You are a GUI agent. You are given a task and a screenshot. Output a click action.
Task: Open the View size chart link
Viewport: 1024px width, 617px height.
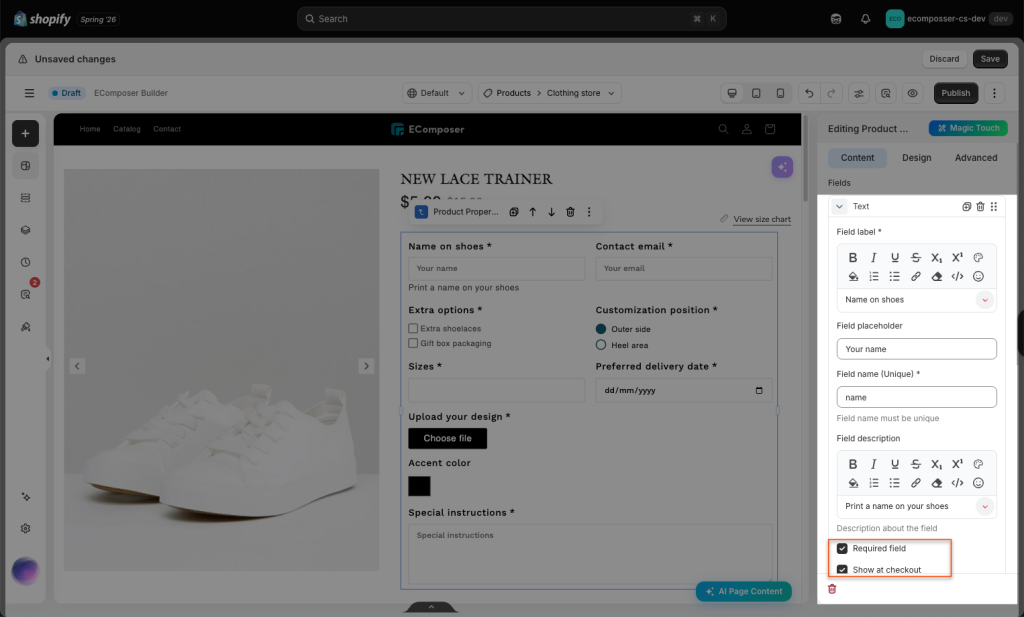[x=761, y=219]
